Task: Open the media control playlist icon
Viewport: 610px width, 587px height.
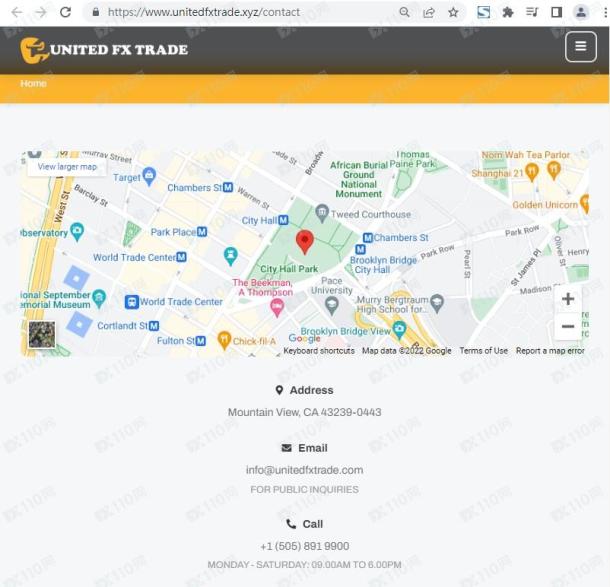Action: (532, 12)
